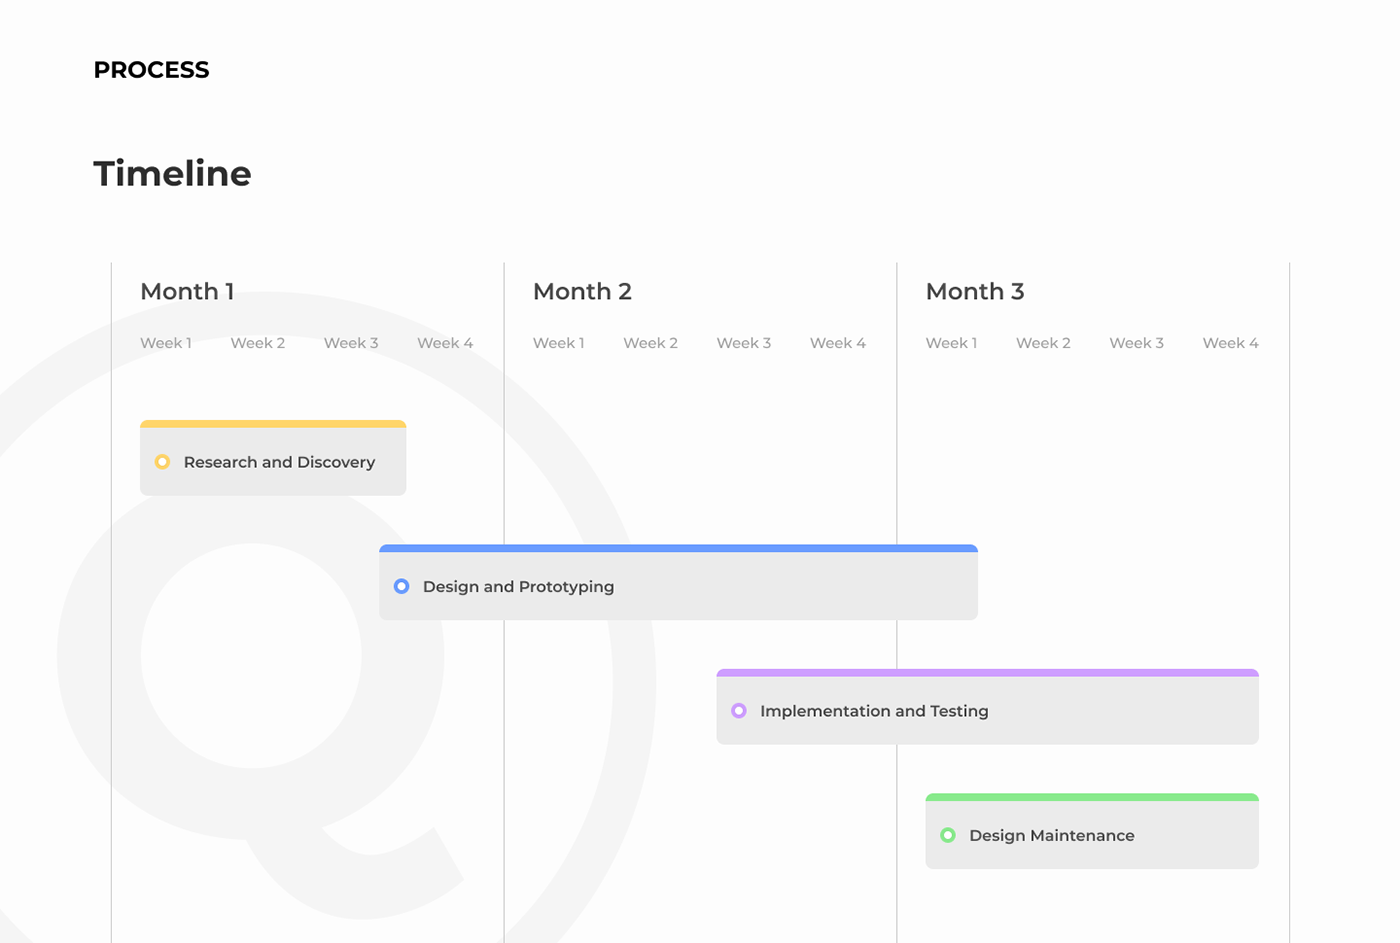The image size is (1400, 943).
Task: Click the yellow status circle on Research and Discovery
Action: pos(162,461)
